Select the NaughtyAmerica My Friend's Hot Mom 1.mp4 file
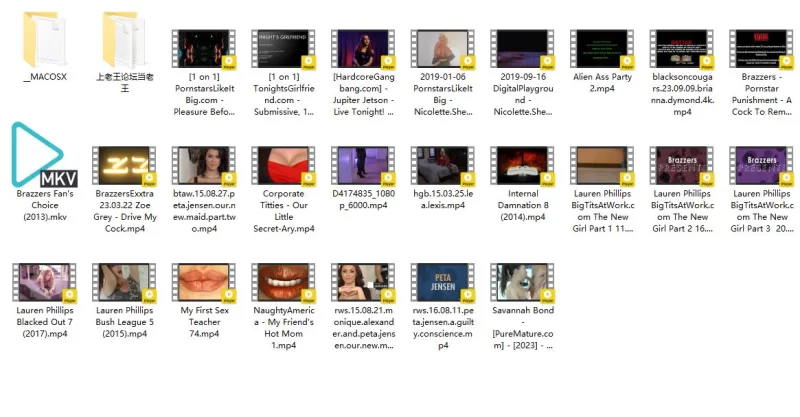This screenshot has width=800, height=417. [x=284, y=283]
